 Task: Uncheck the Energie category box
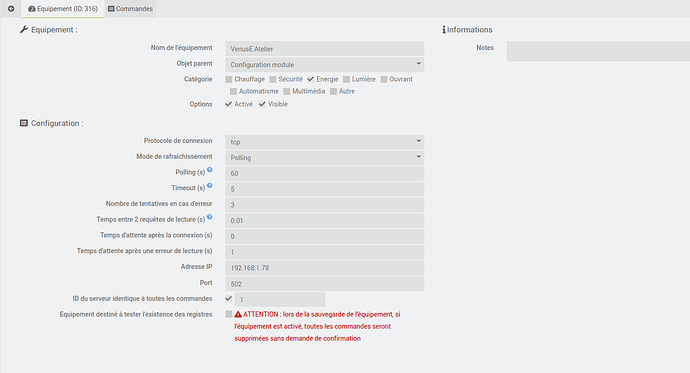(x=311, y=79)
